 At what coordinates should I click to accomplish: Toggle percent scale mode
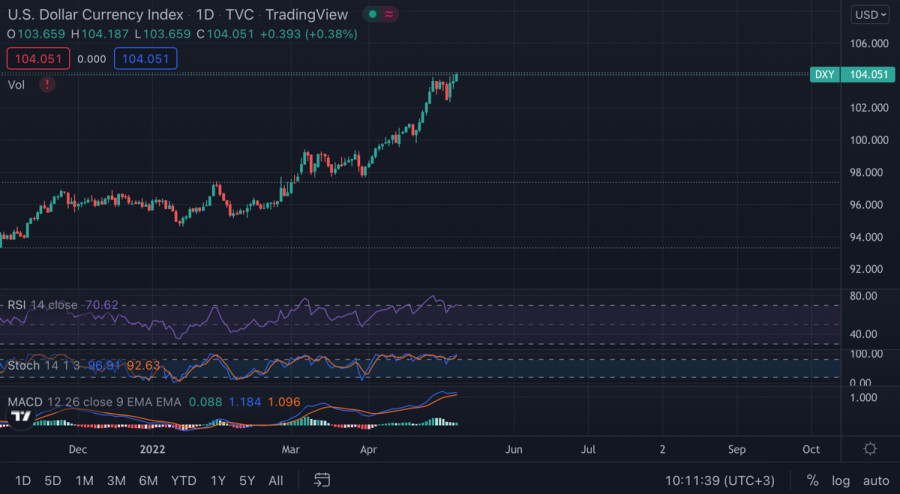click(812, 480)
